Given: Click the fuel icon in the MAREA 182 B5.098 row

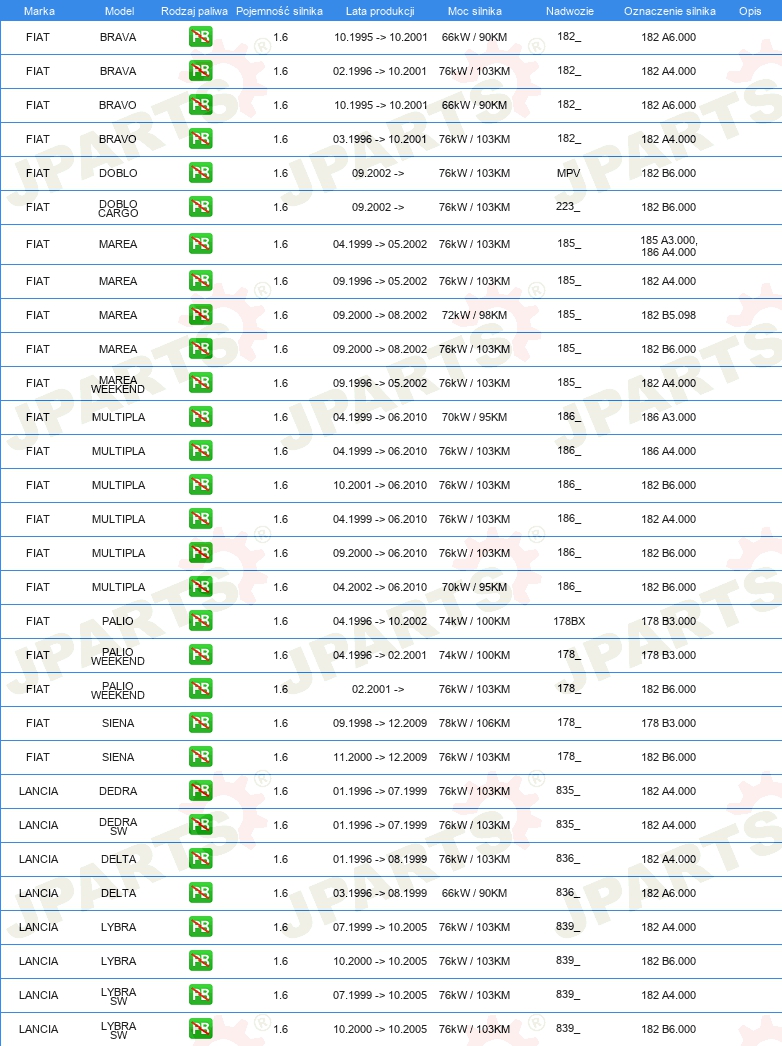Looking at the screenshot, I should point(200,315).
